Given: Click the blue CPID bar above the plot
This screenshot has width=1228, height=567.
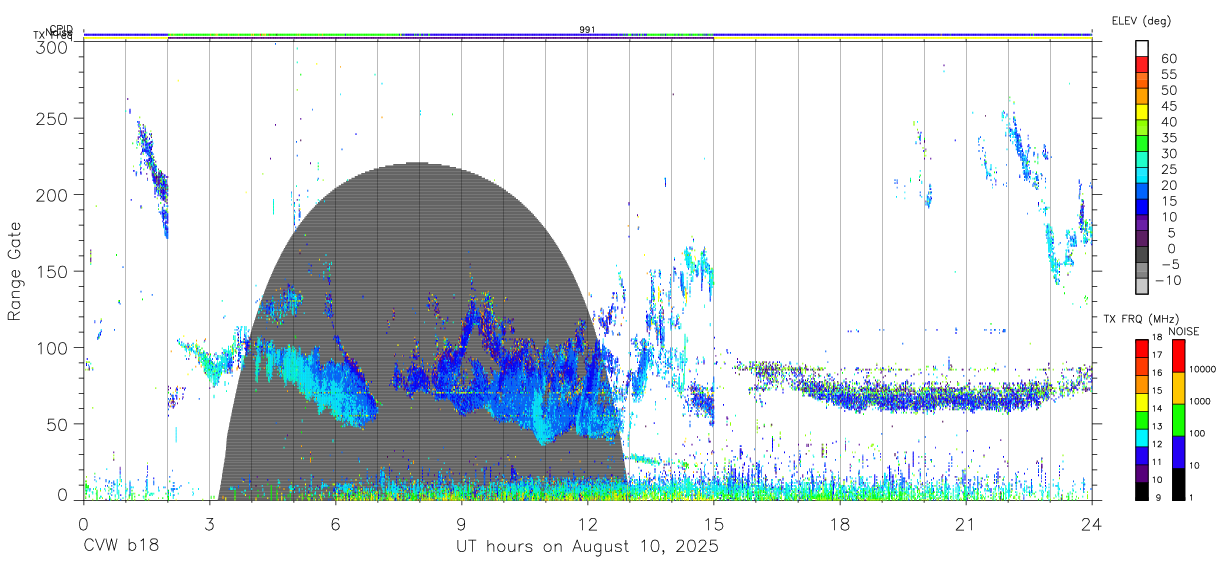Looking at the screenshot, I should pyautogui.click(x=588, y=34).
